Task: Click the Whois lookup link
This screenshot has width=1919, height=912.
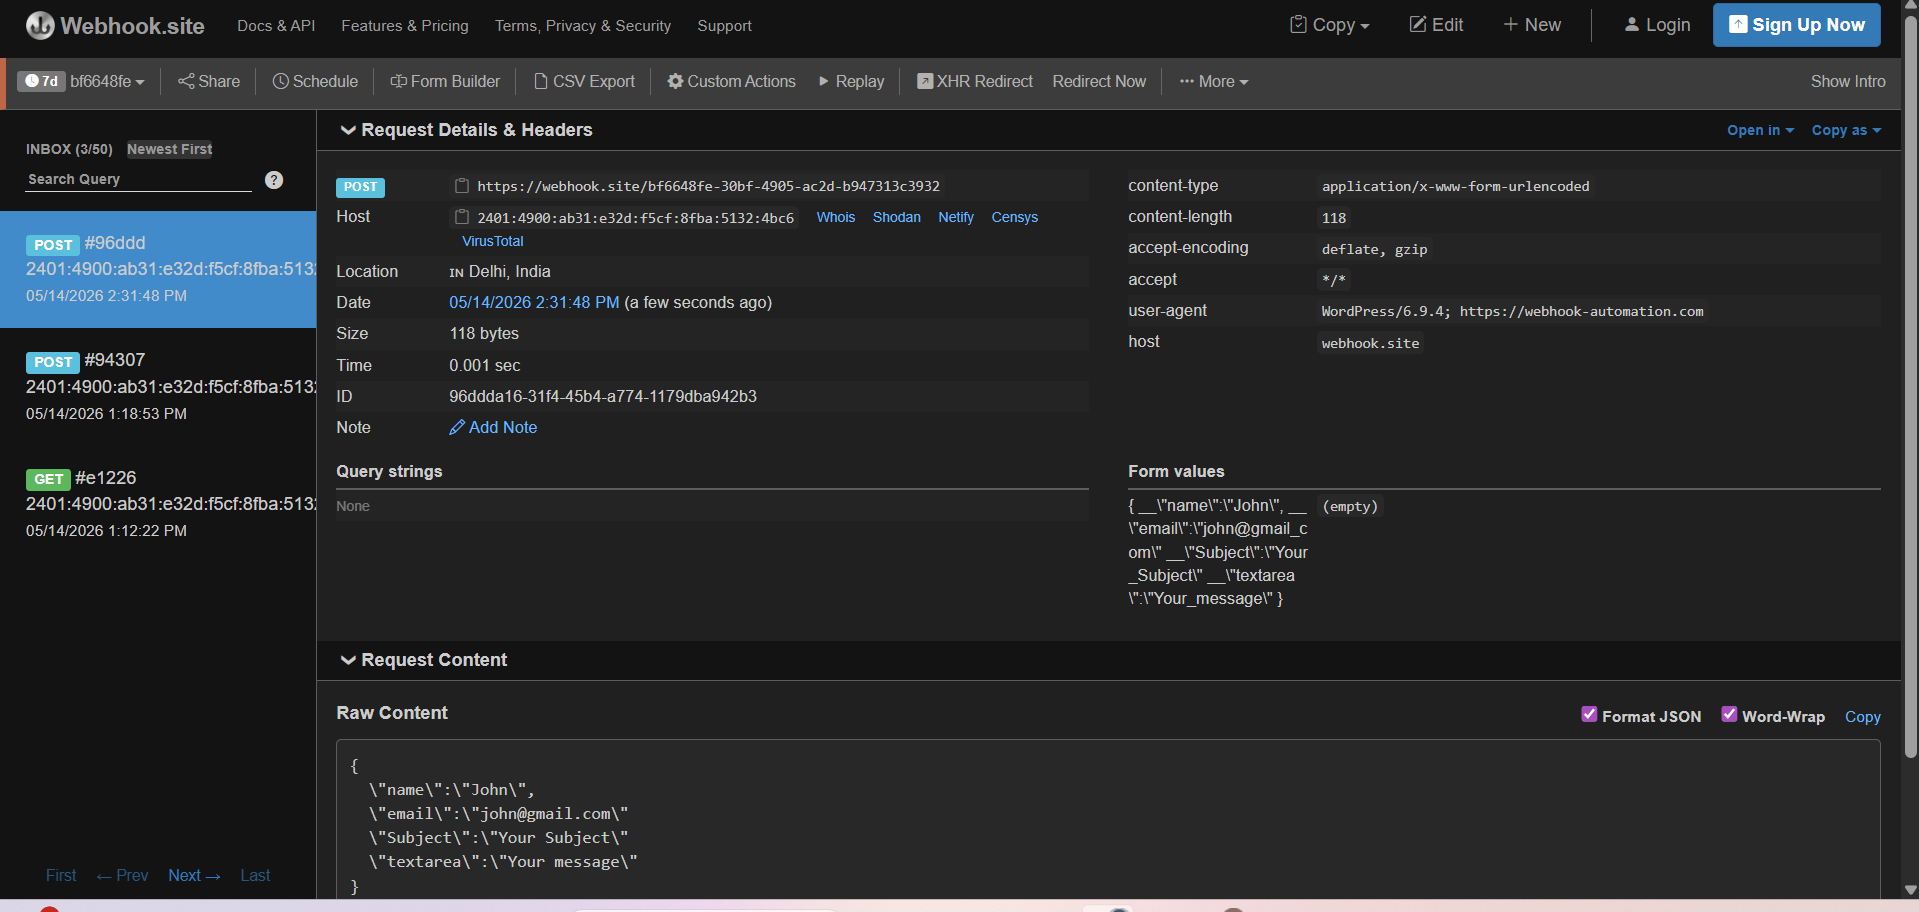Action: [836, 217]
